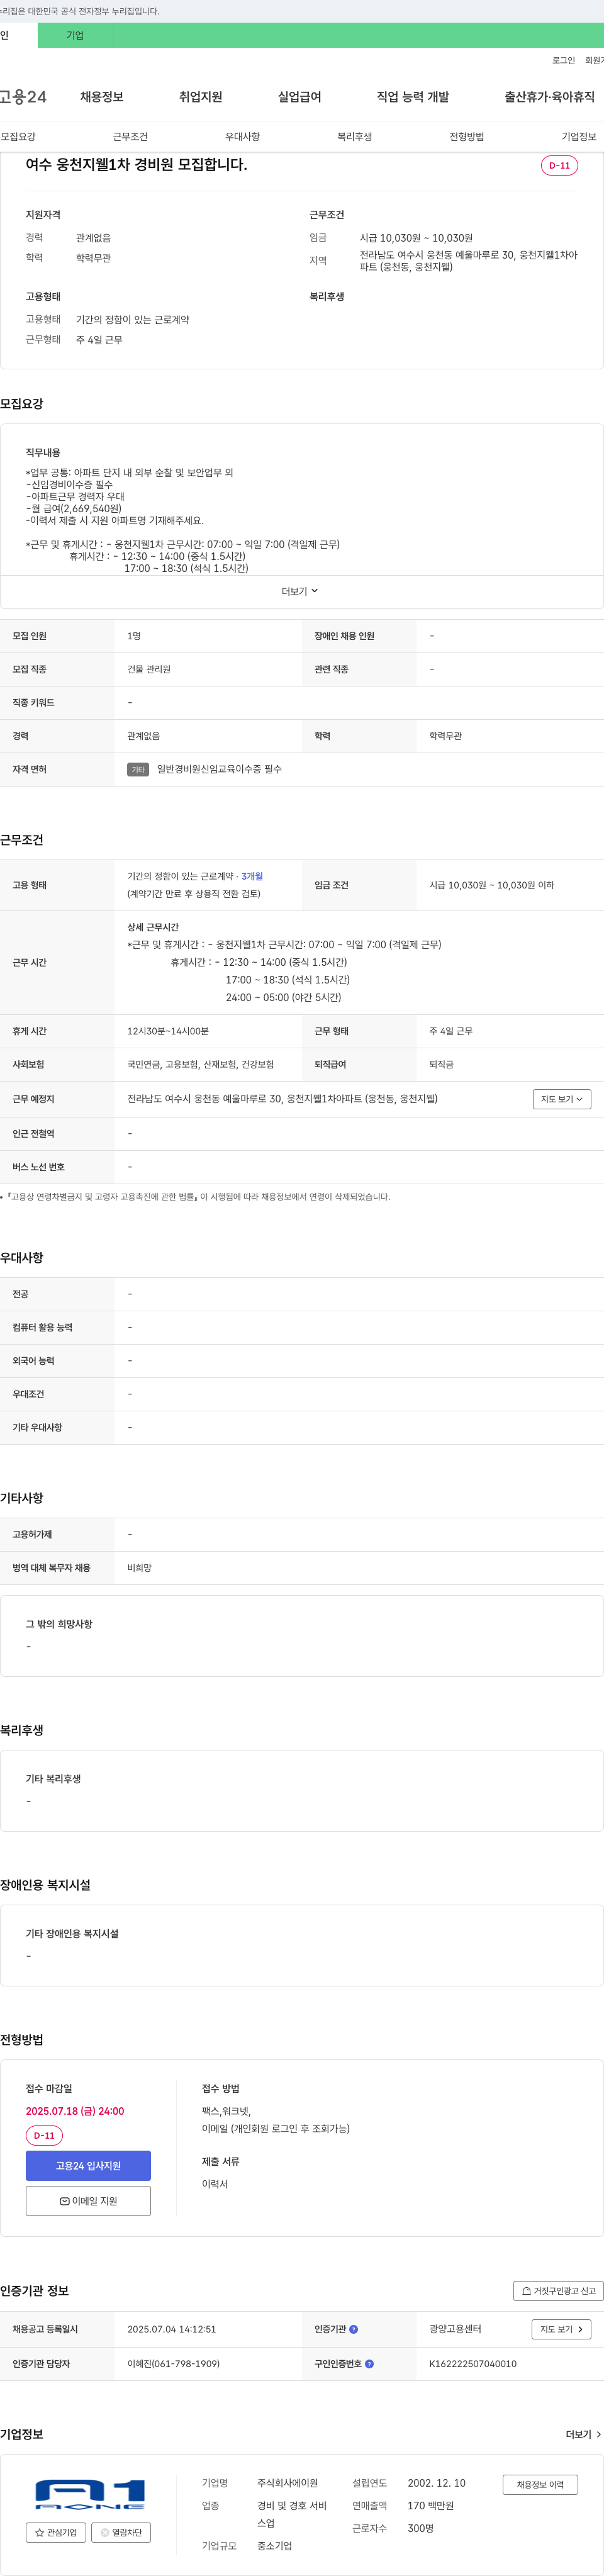Viewport: 604px width, 2576px height.
Task: Click the D-11 badge beside the job title
Action: [559, 165]
